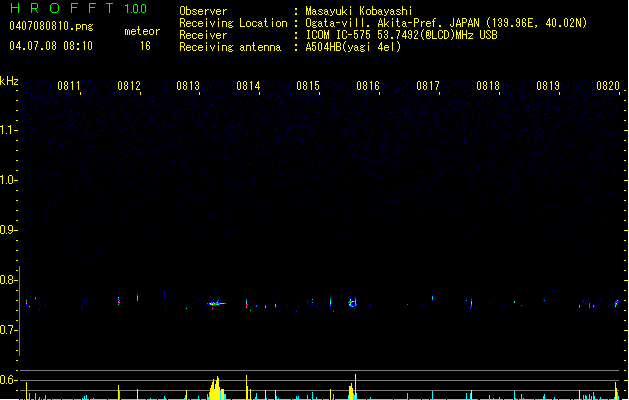This screenshot has width=629, height=400.
Task: Click the 0819 time marker
Action: click(548, 85)
